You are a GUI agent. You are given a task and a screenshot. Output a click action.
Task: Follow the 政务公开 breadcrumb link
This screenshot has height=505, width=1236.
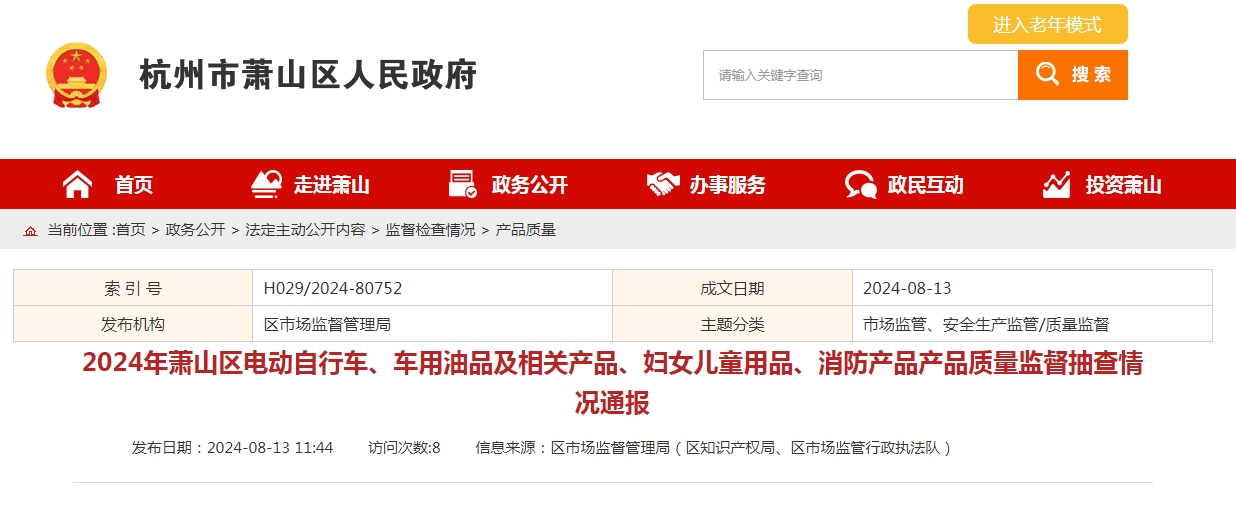click(195, 230)
